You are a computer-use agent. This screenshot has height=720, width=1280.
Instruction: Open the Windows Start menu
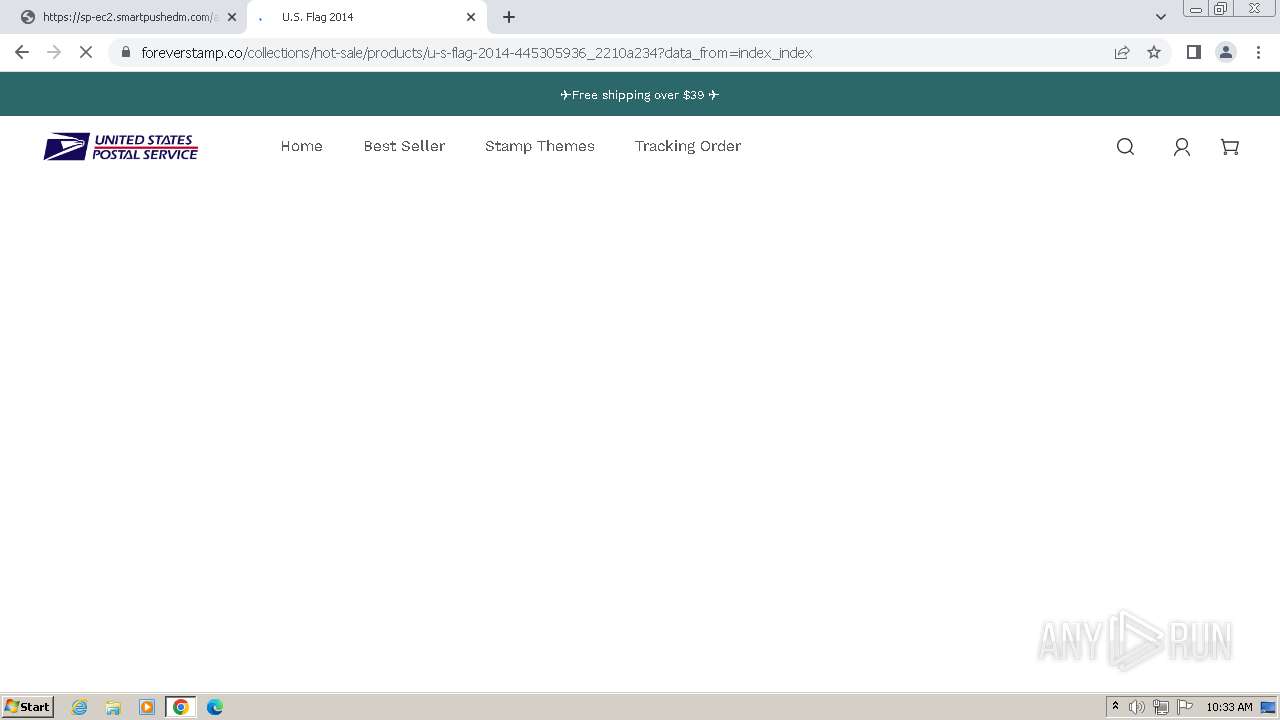click(28, 707)
